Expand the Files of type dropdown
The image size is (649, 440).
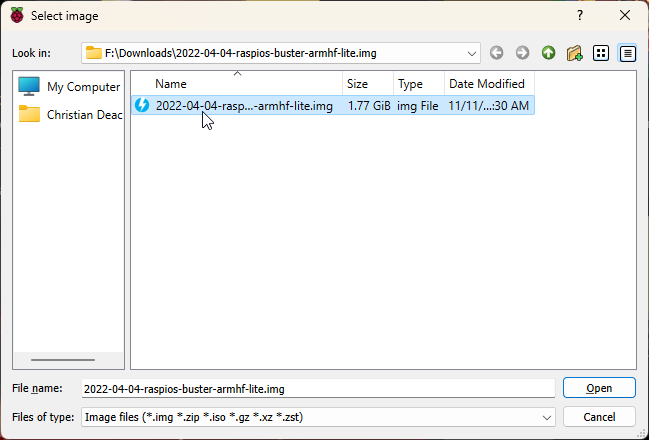(x=546, y=417)
